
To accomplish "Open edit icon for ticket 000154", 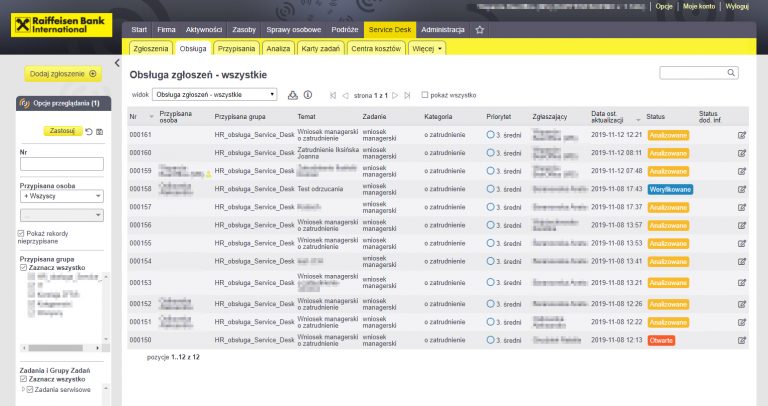I will pyautogui.click(x=742, y=262).
